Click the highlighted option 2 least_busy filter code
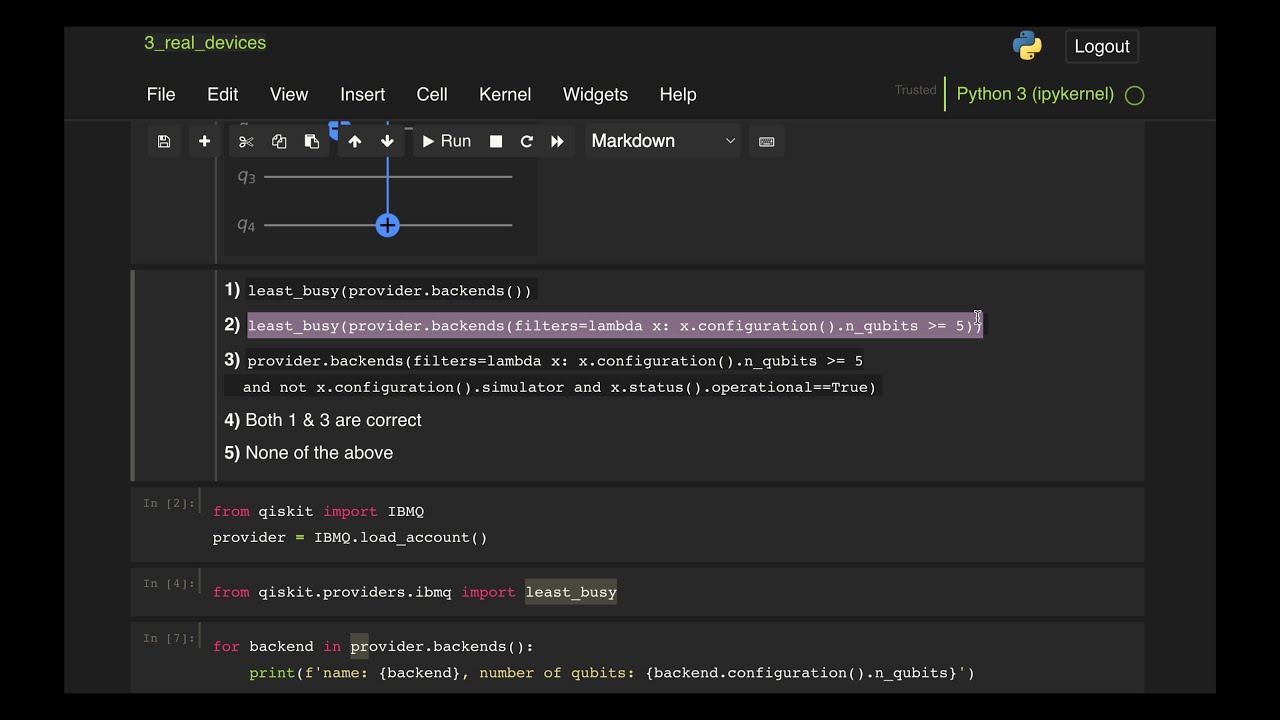The width and height of the screenshot is (1280, 720). point(615,326)
